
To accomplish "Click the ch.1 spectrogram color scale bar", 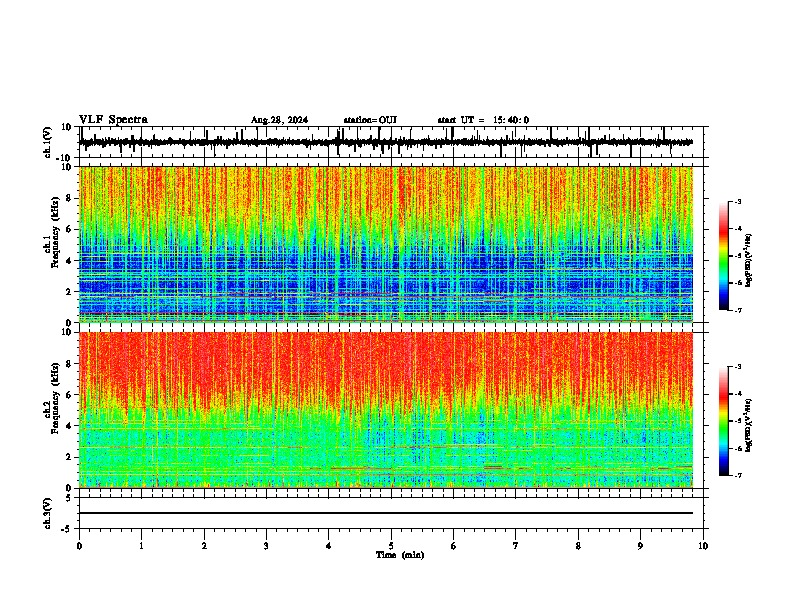I will coord(724,256).
